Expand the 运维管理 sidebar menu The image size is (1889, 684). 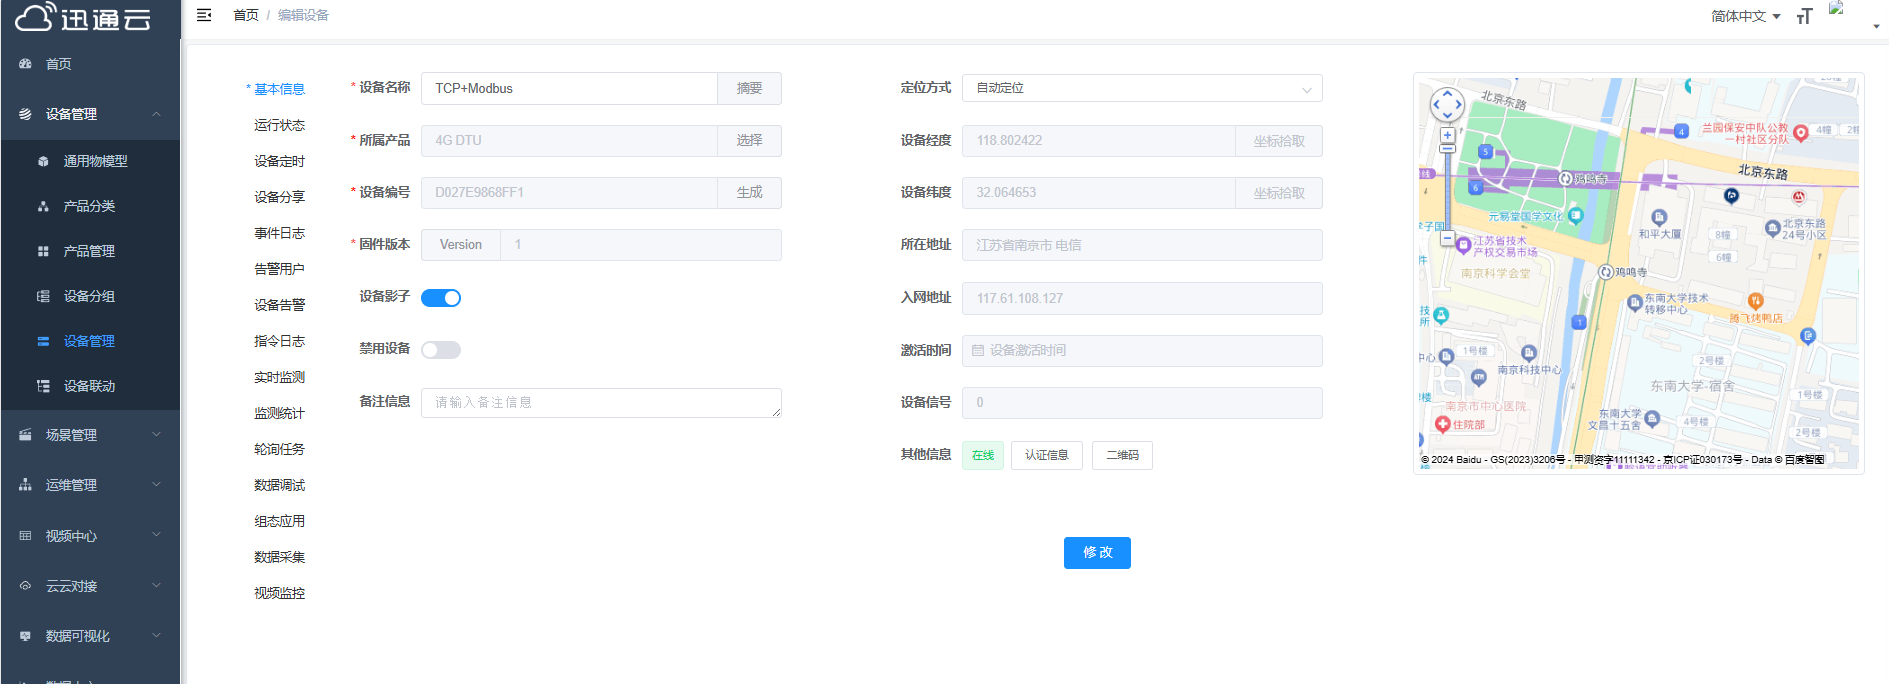(x=90, y=485)
